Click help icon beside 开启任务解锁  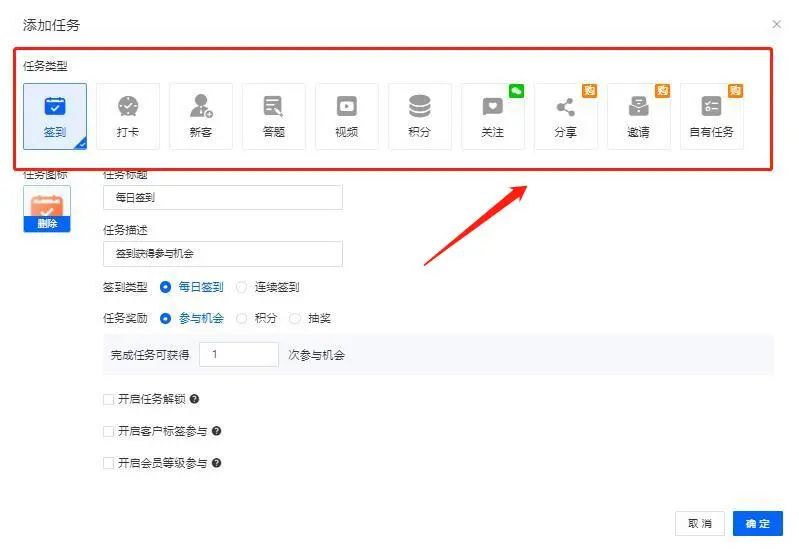194,399
